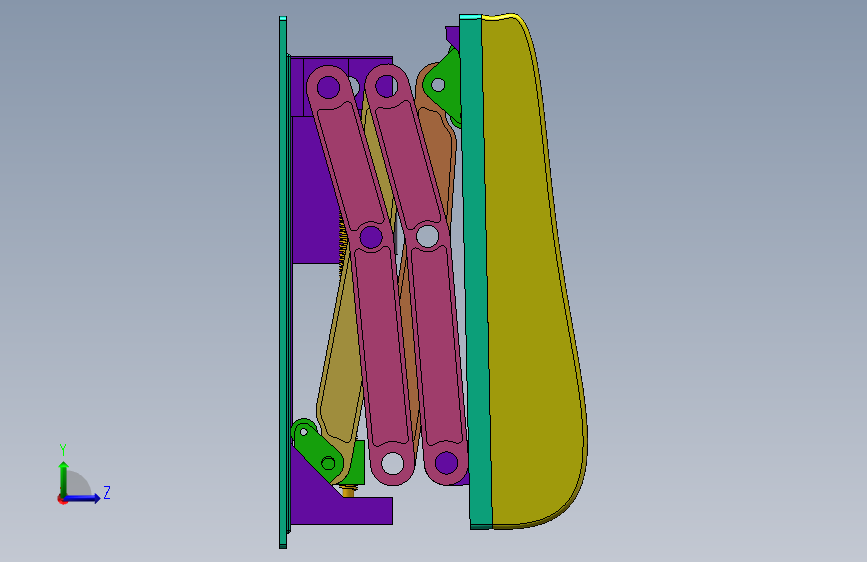Click the red origin dot of the triad
Viewport: 867px width, 562px height.
point(62,499)
